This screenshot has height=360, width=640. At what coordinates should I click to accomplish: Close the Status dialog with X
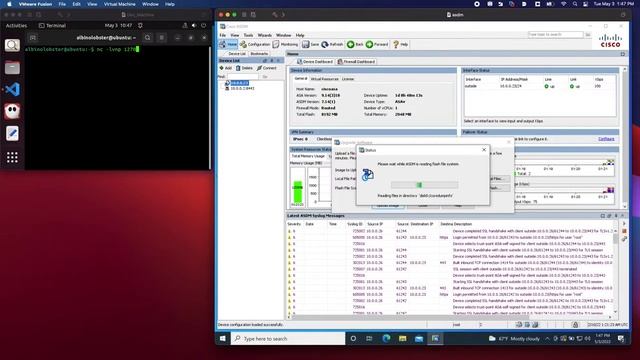(x=484, y=150)
